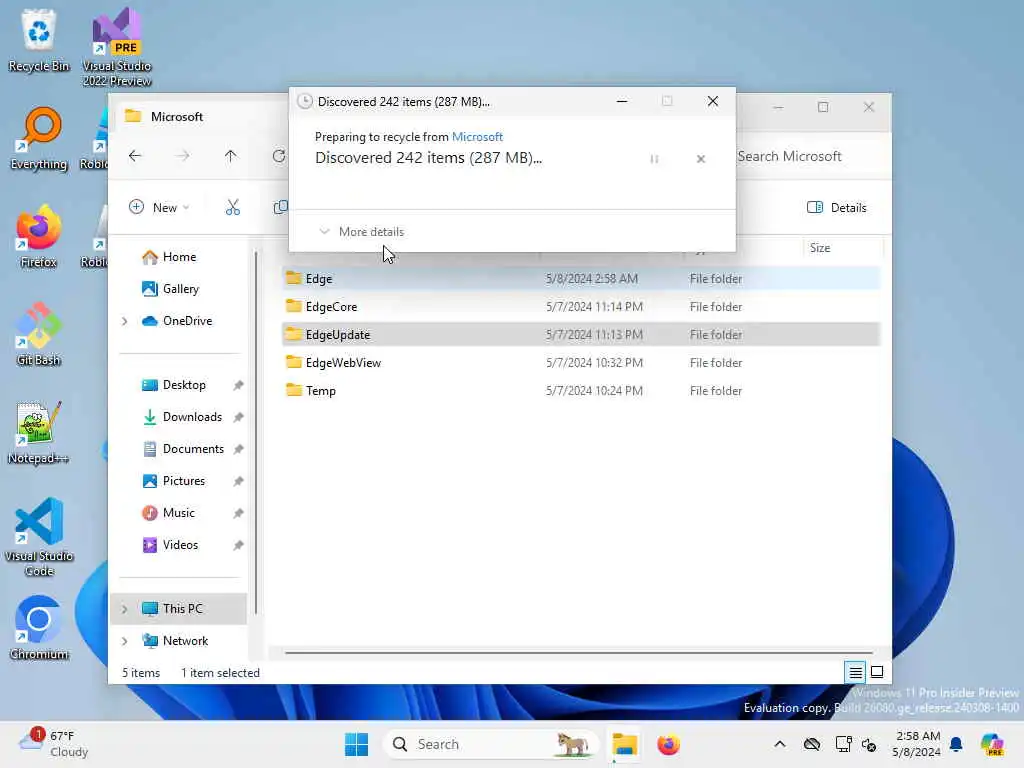Image resolution: width=1024 pixels, height=768 pixels.
Task: Launch Visual Studio 2022 Preview shortcut
Action: [117, 47]
